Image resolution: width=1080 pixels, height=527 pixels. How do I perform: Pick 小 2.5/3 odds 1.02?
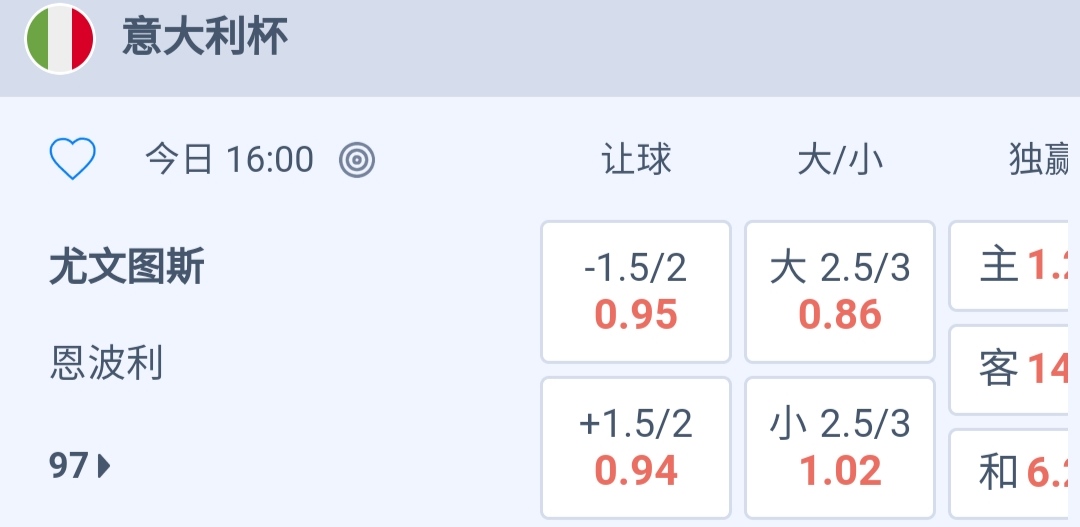[x=840, y=447]
